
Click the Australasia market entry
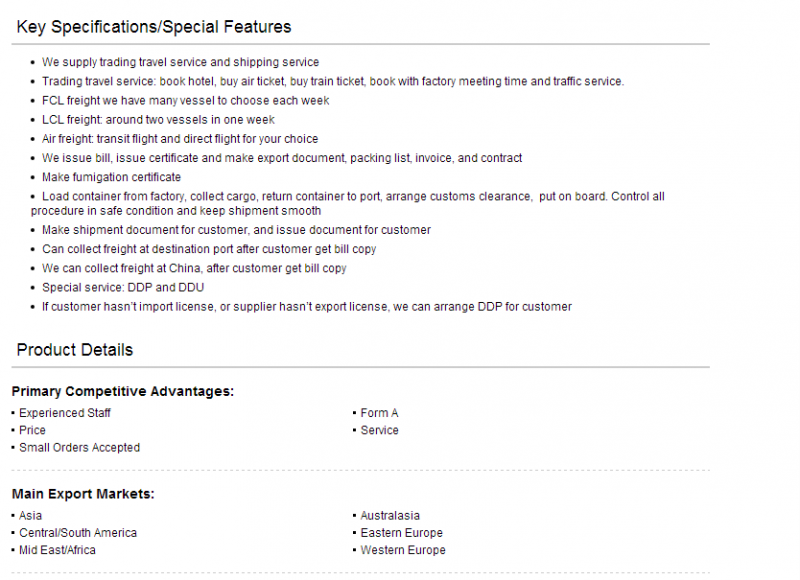point(390,516)
